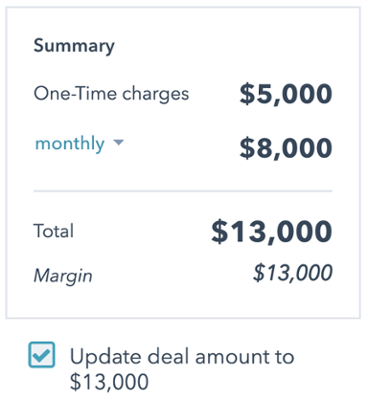Click the word monthly in teal
Viewport: 368px width, 400px height.
70,144
